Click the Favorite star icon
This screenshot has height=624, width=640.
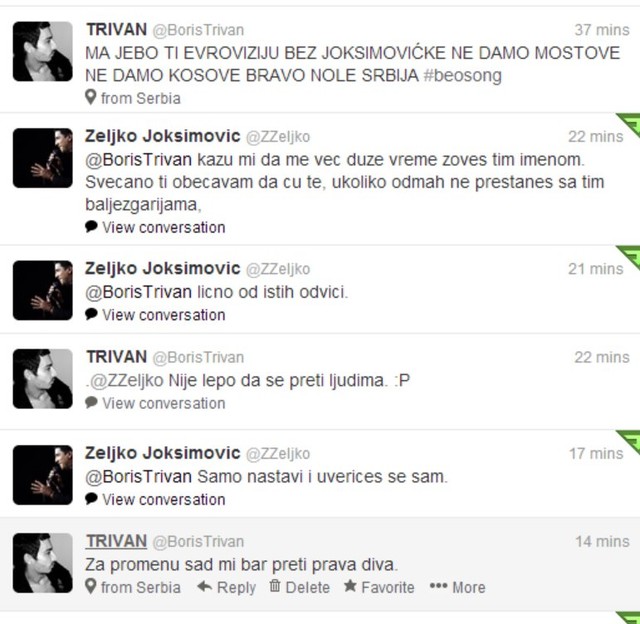tap(350, 586)
